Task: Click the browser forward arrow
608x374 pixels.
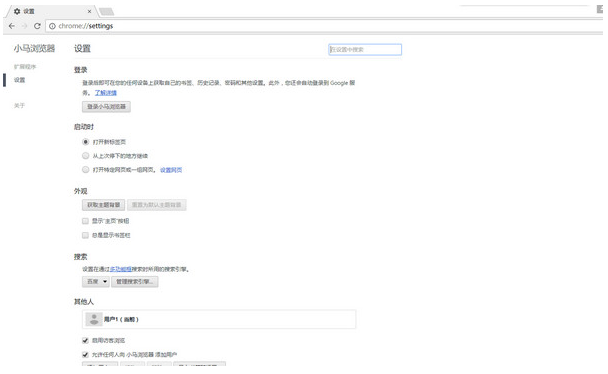Action: [24, 26]
